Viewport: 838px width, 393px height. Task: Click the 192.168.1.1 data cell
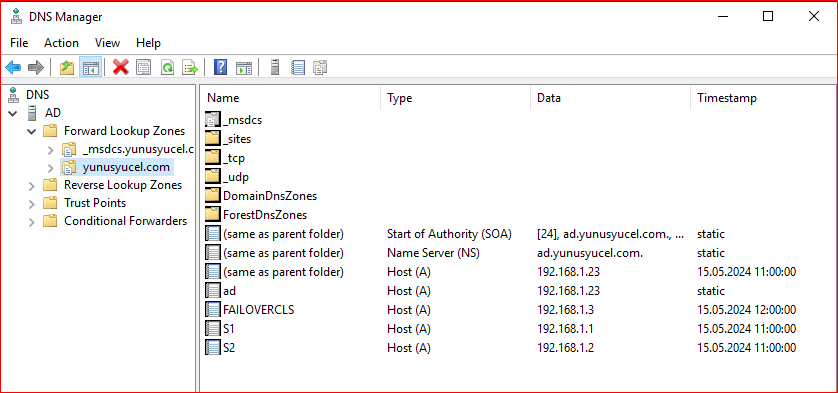tap(565, 329)
